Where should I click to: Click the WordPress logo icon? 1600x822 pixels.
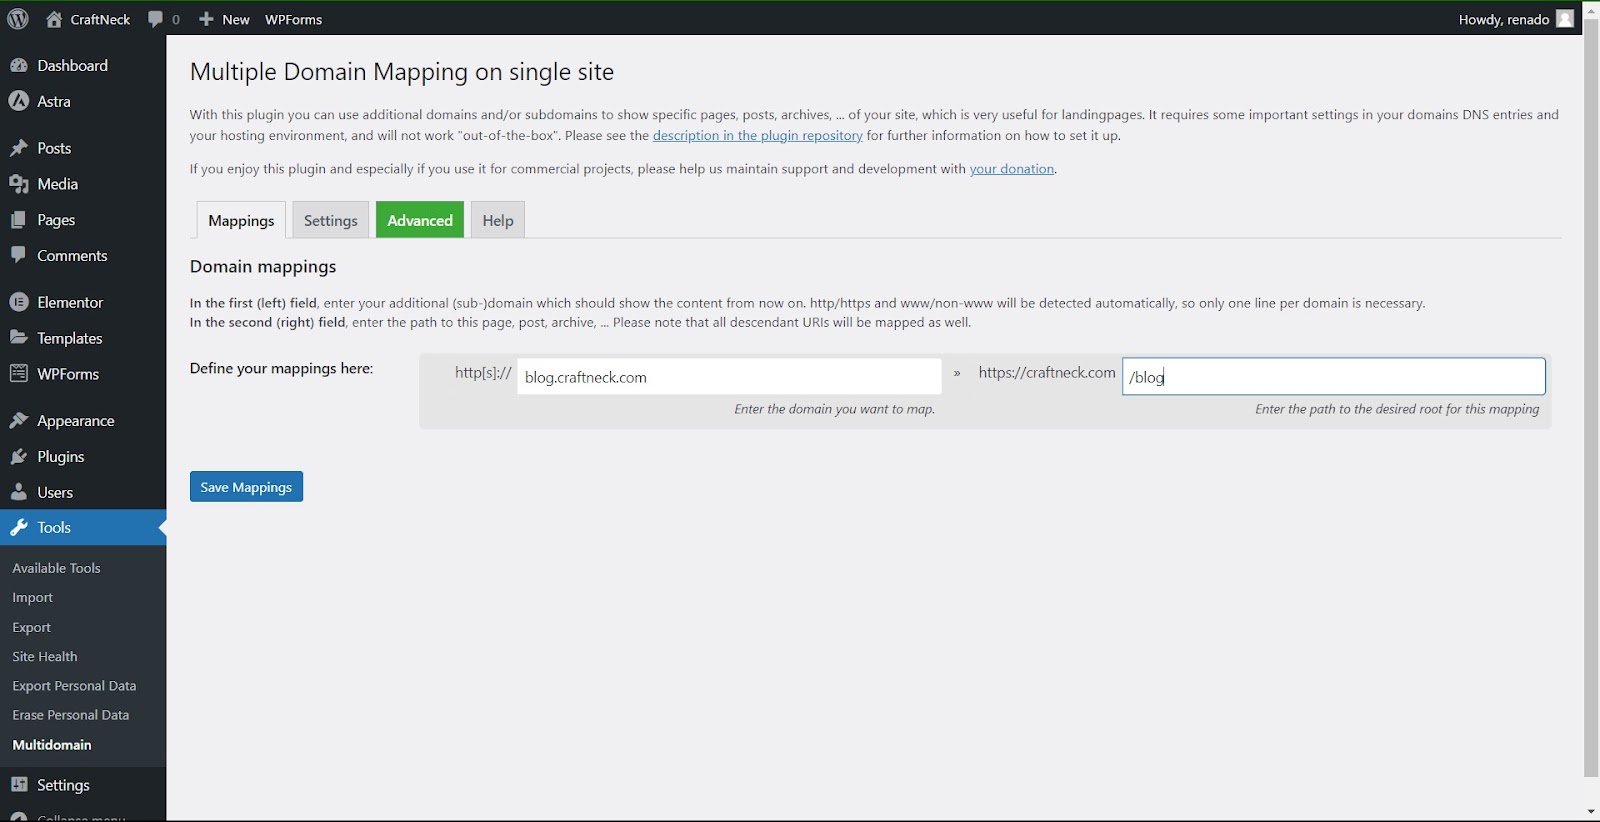[x=18, y=19]
